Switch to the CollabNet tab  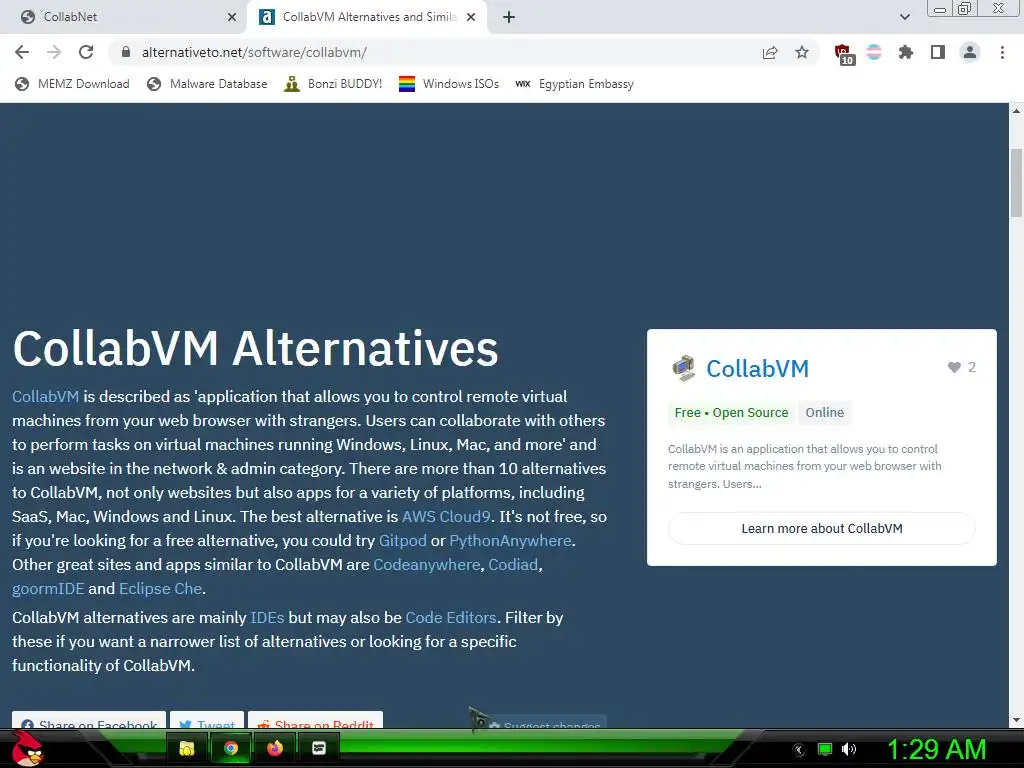coord(124,17)
